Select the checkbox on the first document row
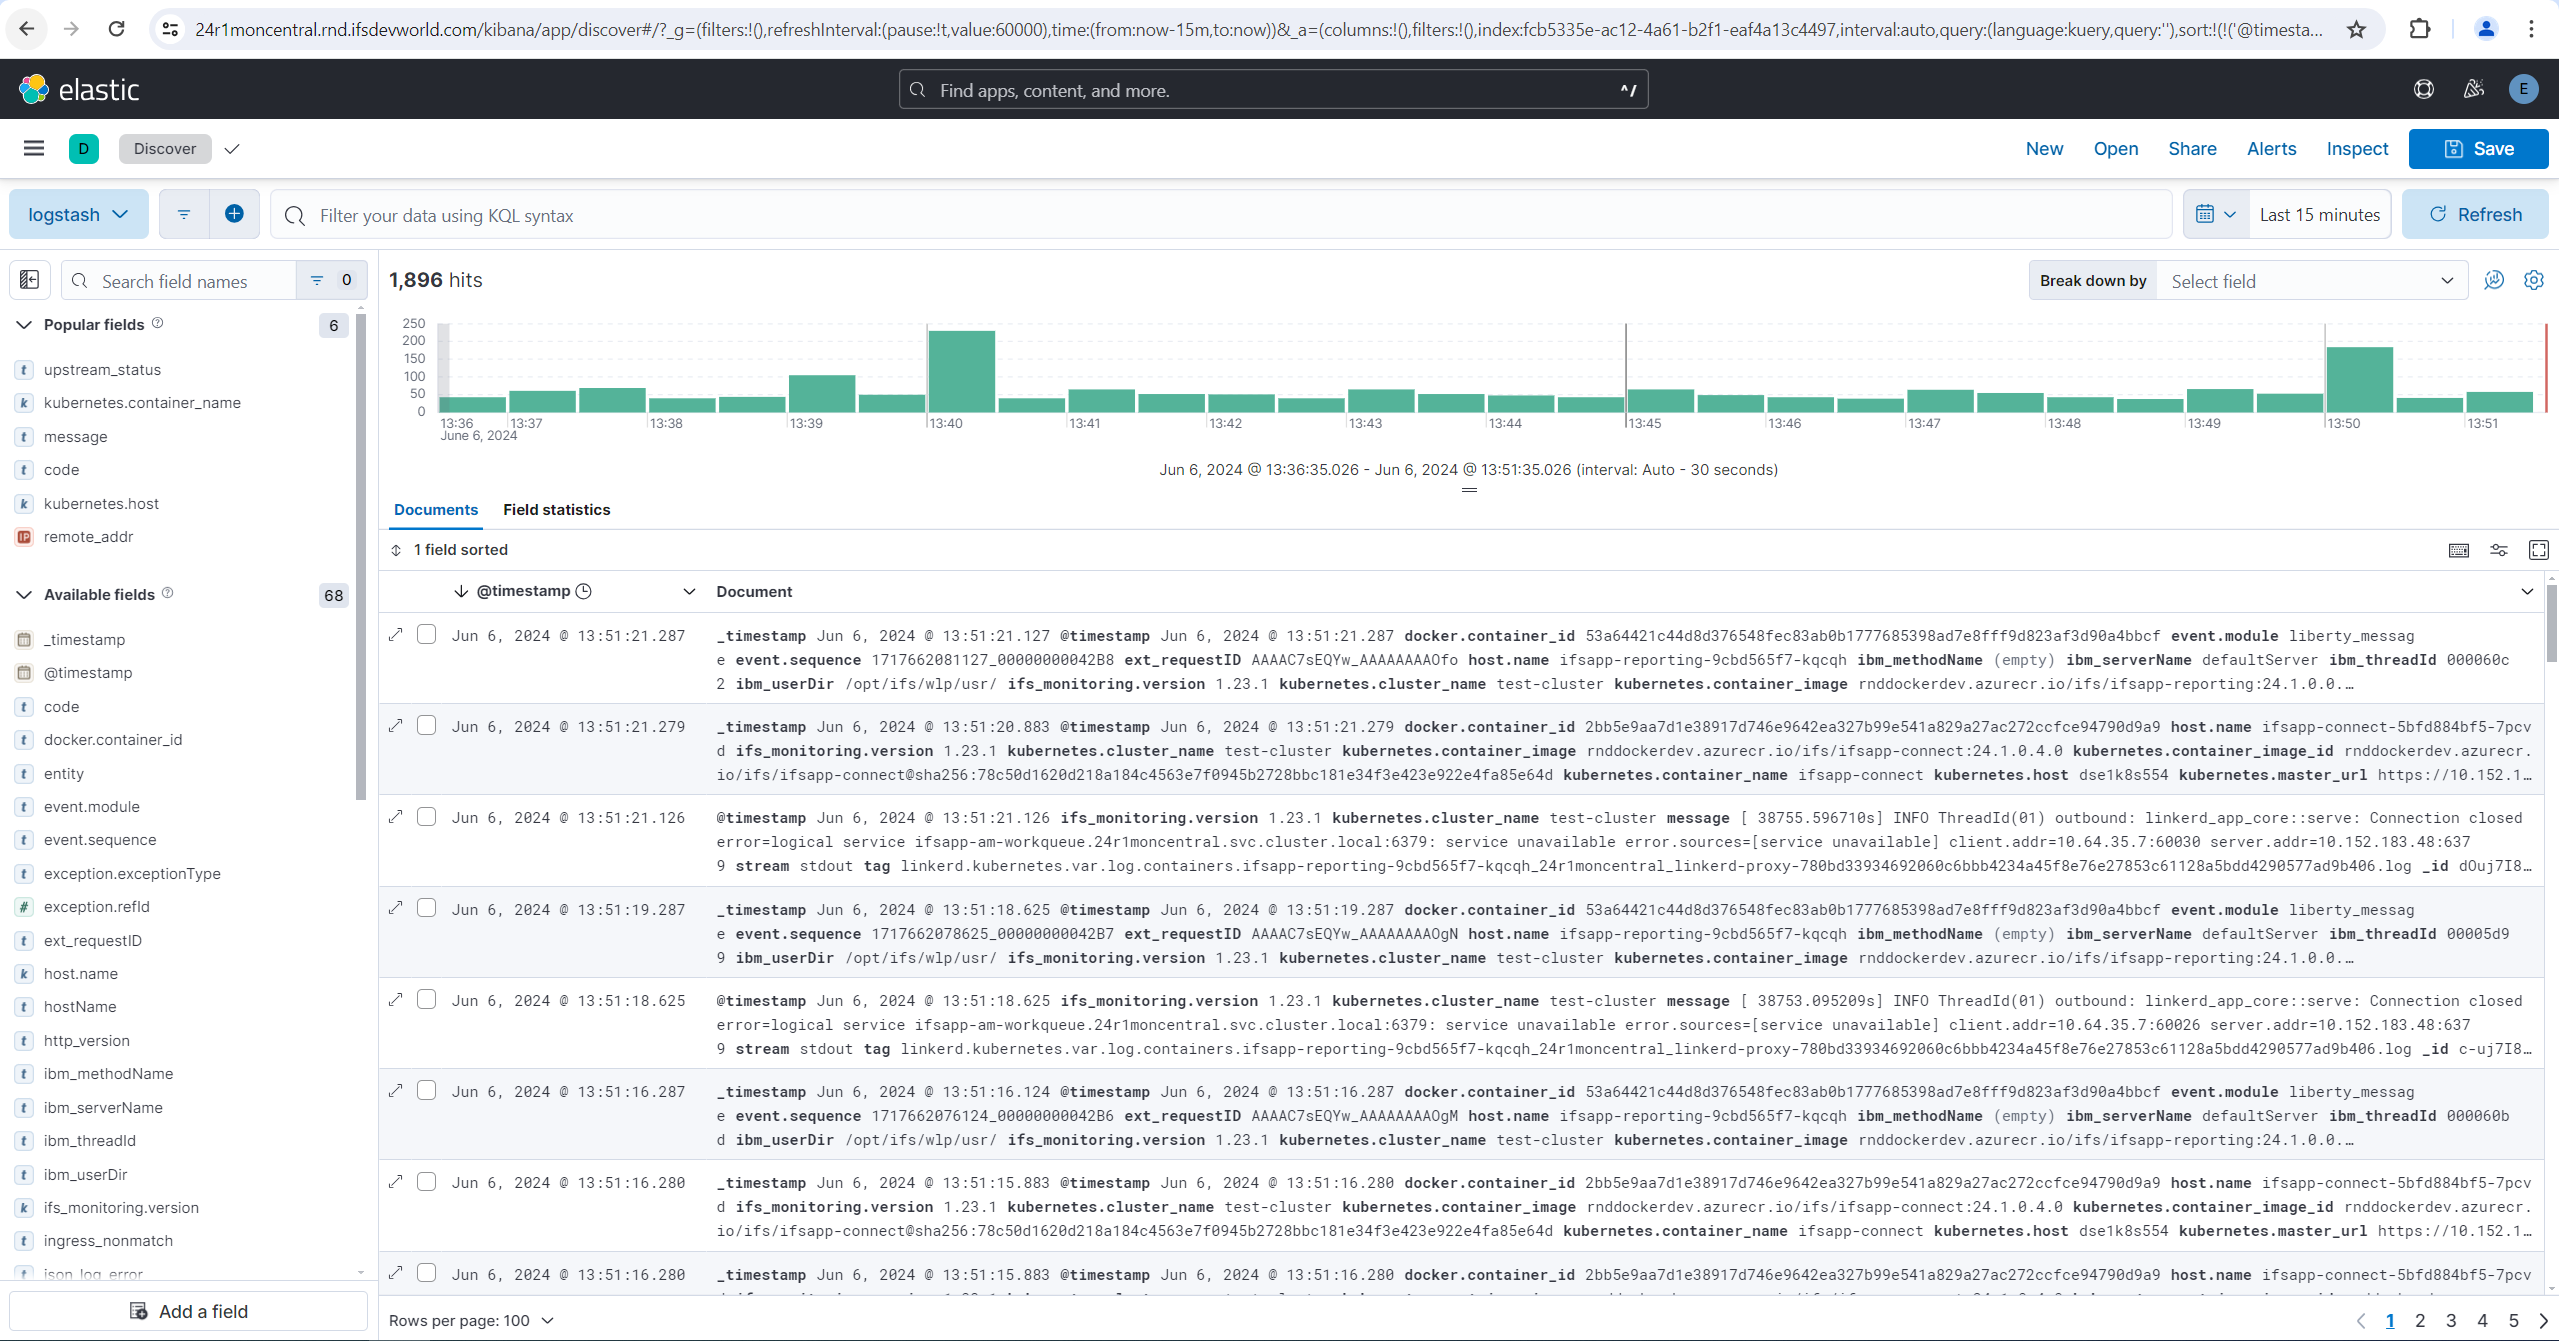This screenshot has height=1341, width=2559. (x=427, y=634)
